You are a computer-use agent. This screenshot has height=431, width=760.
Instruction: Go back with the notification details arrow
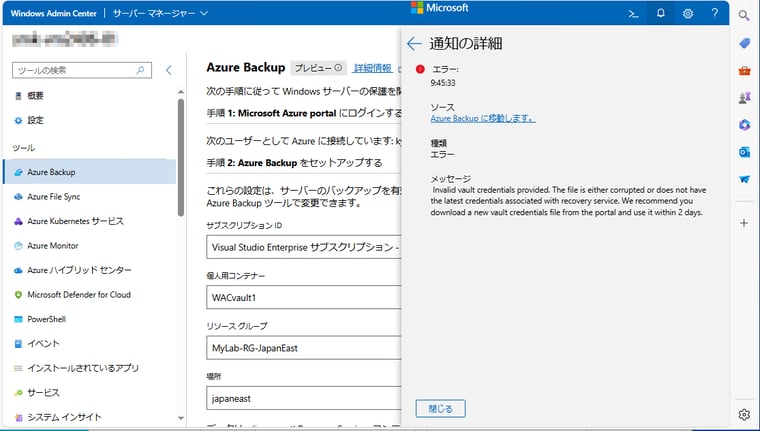414,44
